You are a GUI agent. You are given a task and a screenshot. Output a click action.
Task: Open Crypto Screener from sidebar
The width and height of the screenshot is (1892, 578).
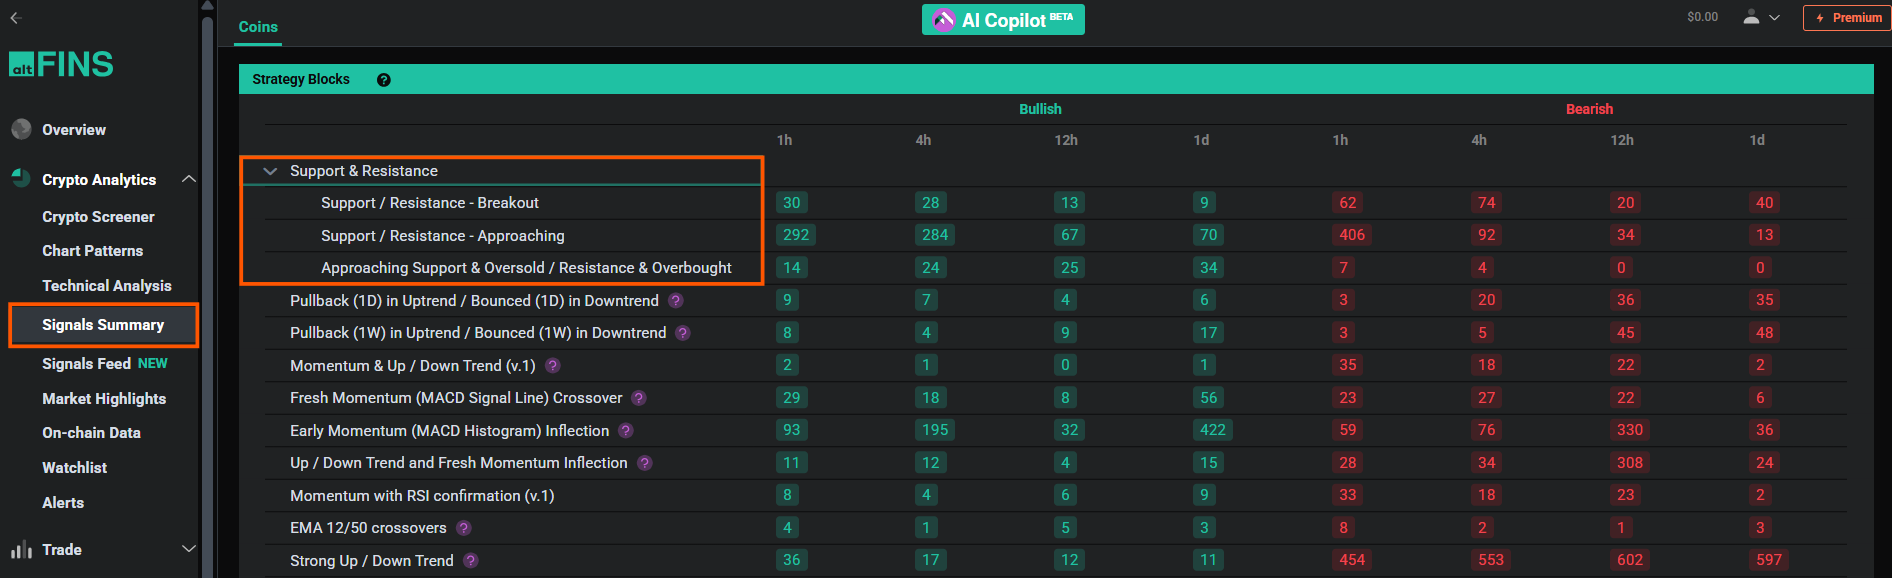click(x=98, y=217)
